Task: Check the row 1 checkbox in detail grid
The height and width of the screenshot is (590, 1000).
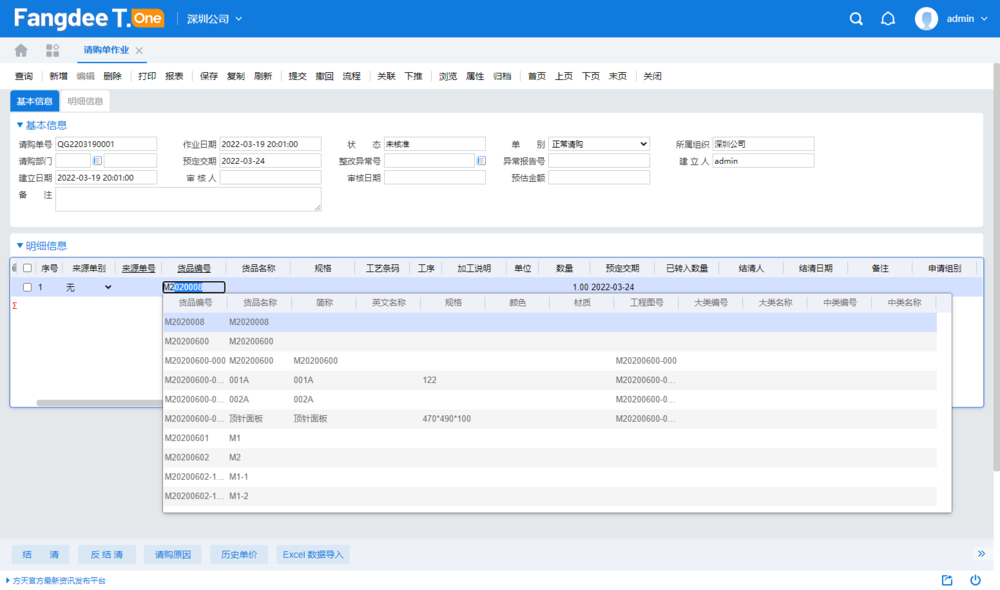Action: click(28, 287)
